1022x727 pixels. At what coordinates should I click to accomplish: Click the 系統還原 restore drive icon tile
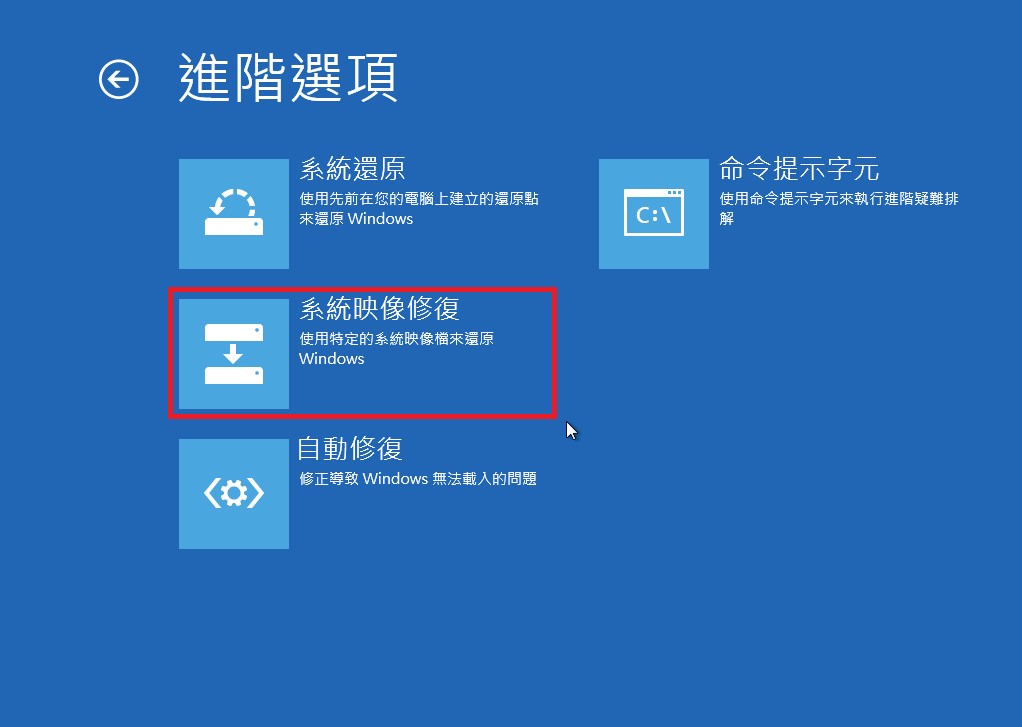[x=234, y=214]
